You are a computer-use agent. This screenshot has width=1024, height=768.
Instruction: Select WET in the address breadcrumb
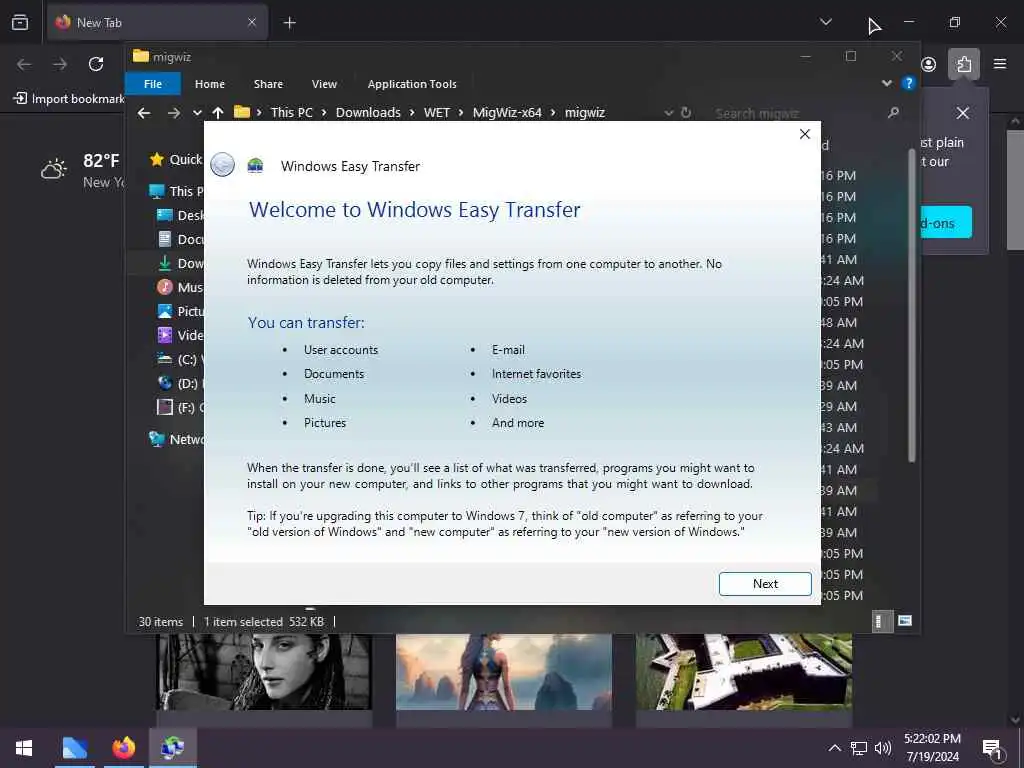tap(437, 112)
